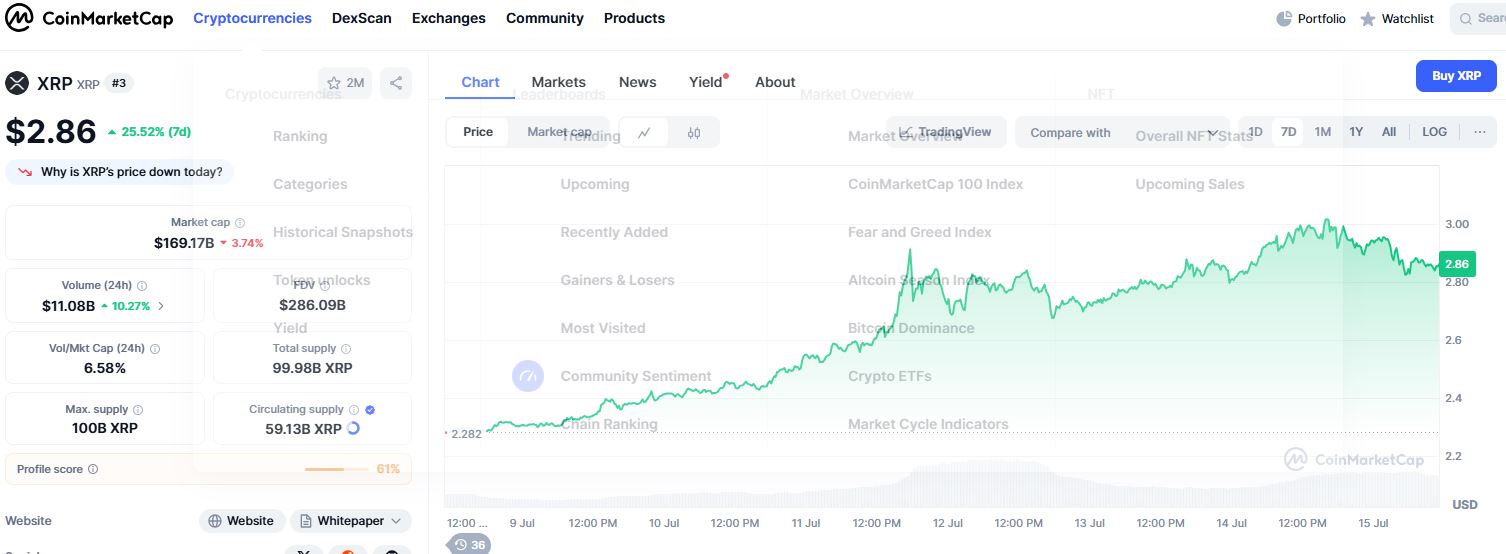Open the Community nav menu
This screenshot has width=1506, height=554.
[x=545, y=18]
